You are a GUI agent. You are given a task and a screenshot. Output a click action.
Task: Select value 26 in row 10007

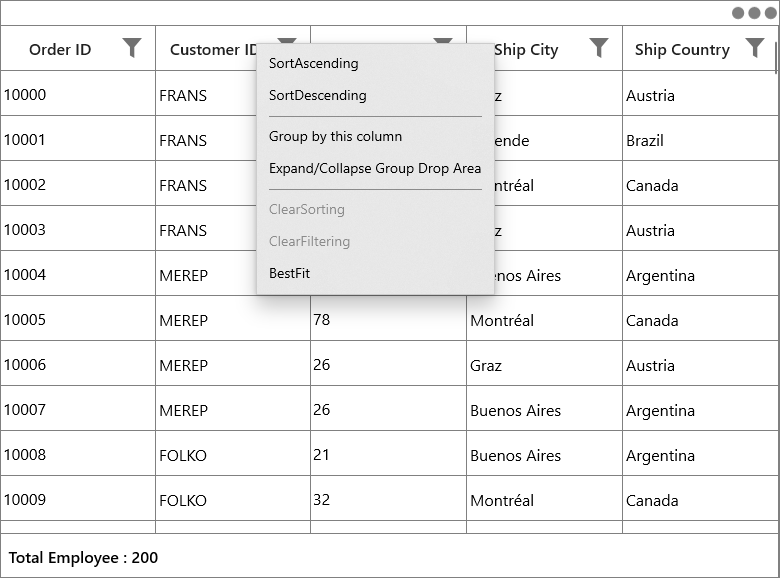(x=389, y=408)
